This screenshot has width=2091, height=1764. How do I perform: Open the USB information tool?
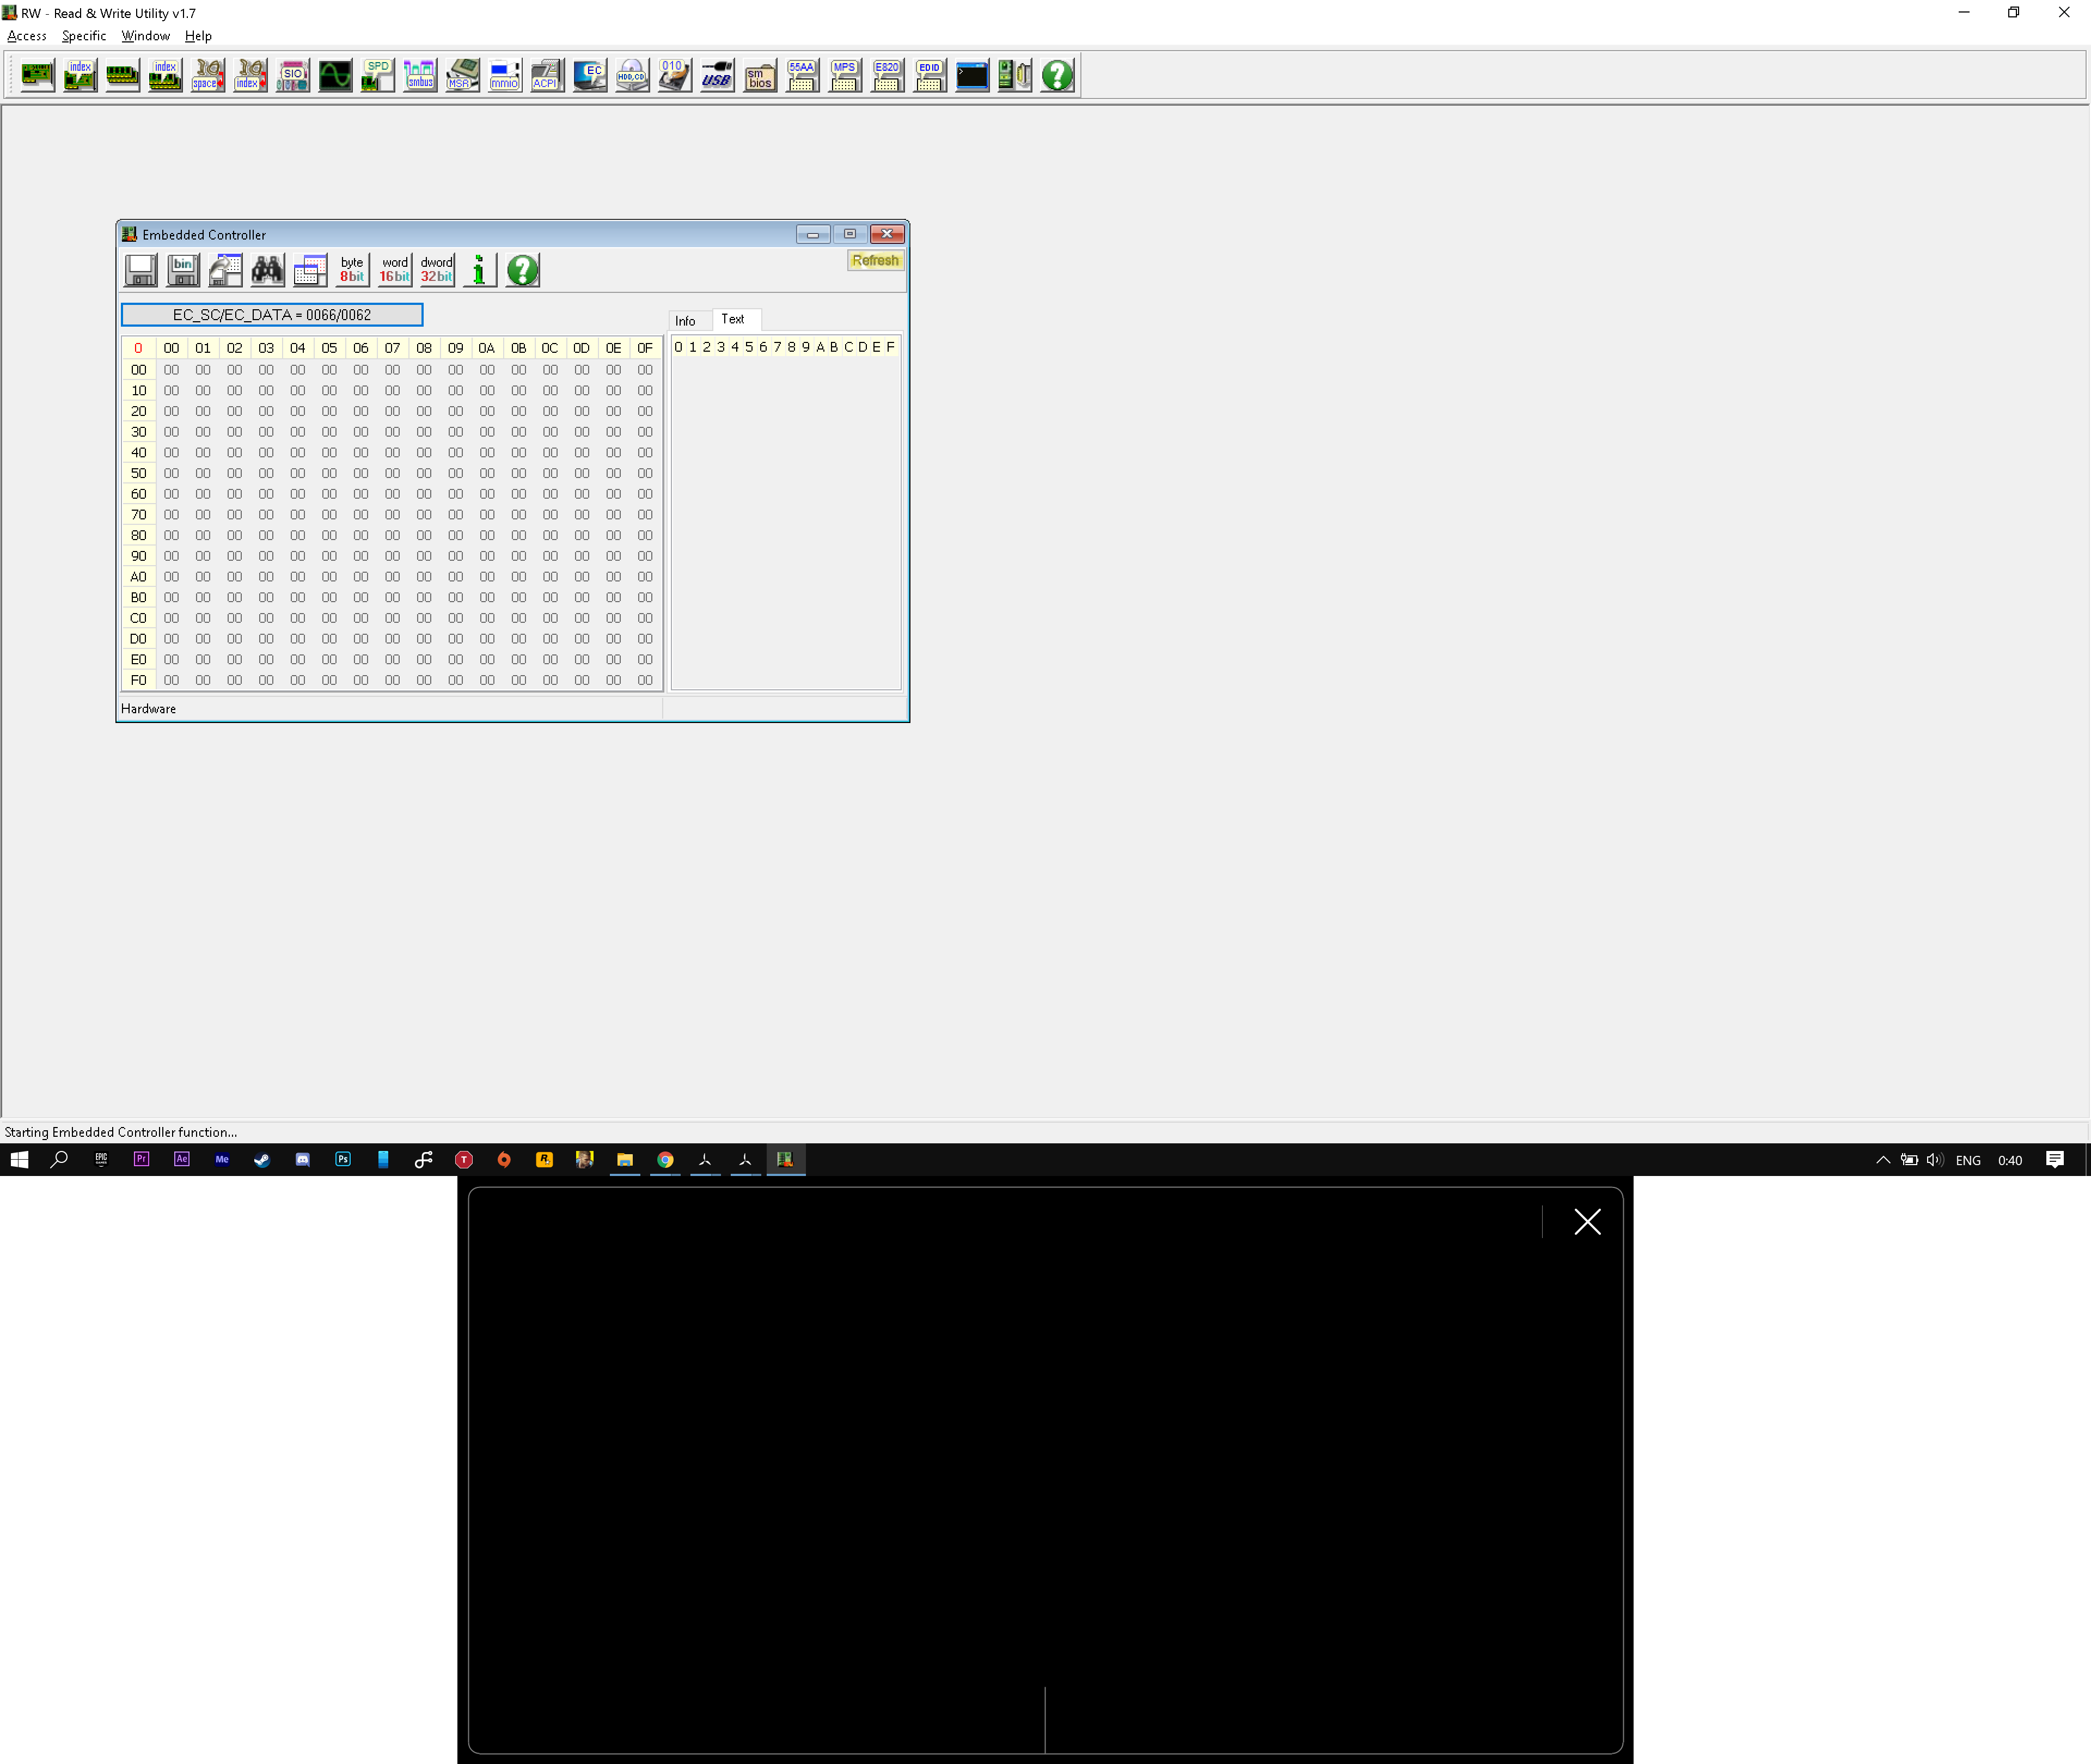tap(717, 75)
